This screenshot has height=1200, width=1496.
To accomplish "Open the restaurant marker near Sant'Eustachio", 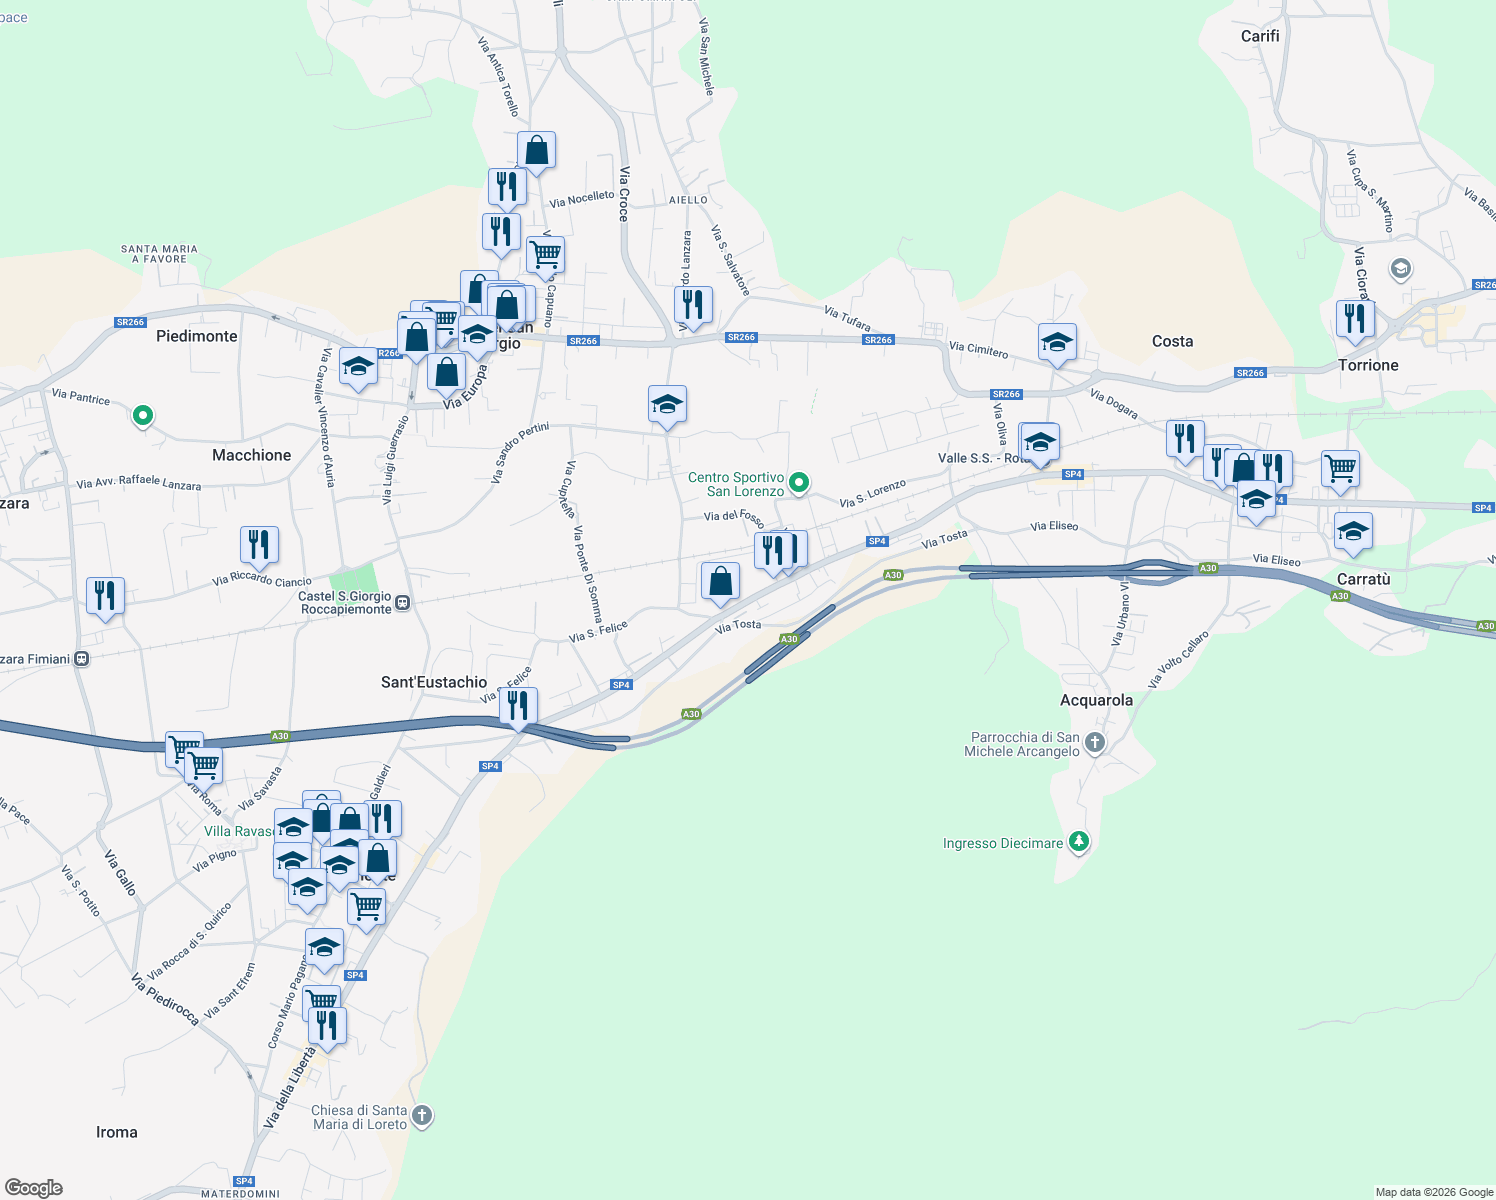I will click(518, 706).
